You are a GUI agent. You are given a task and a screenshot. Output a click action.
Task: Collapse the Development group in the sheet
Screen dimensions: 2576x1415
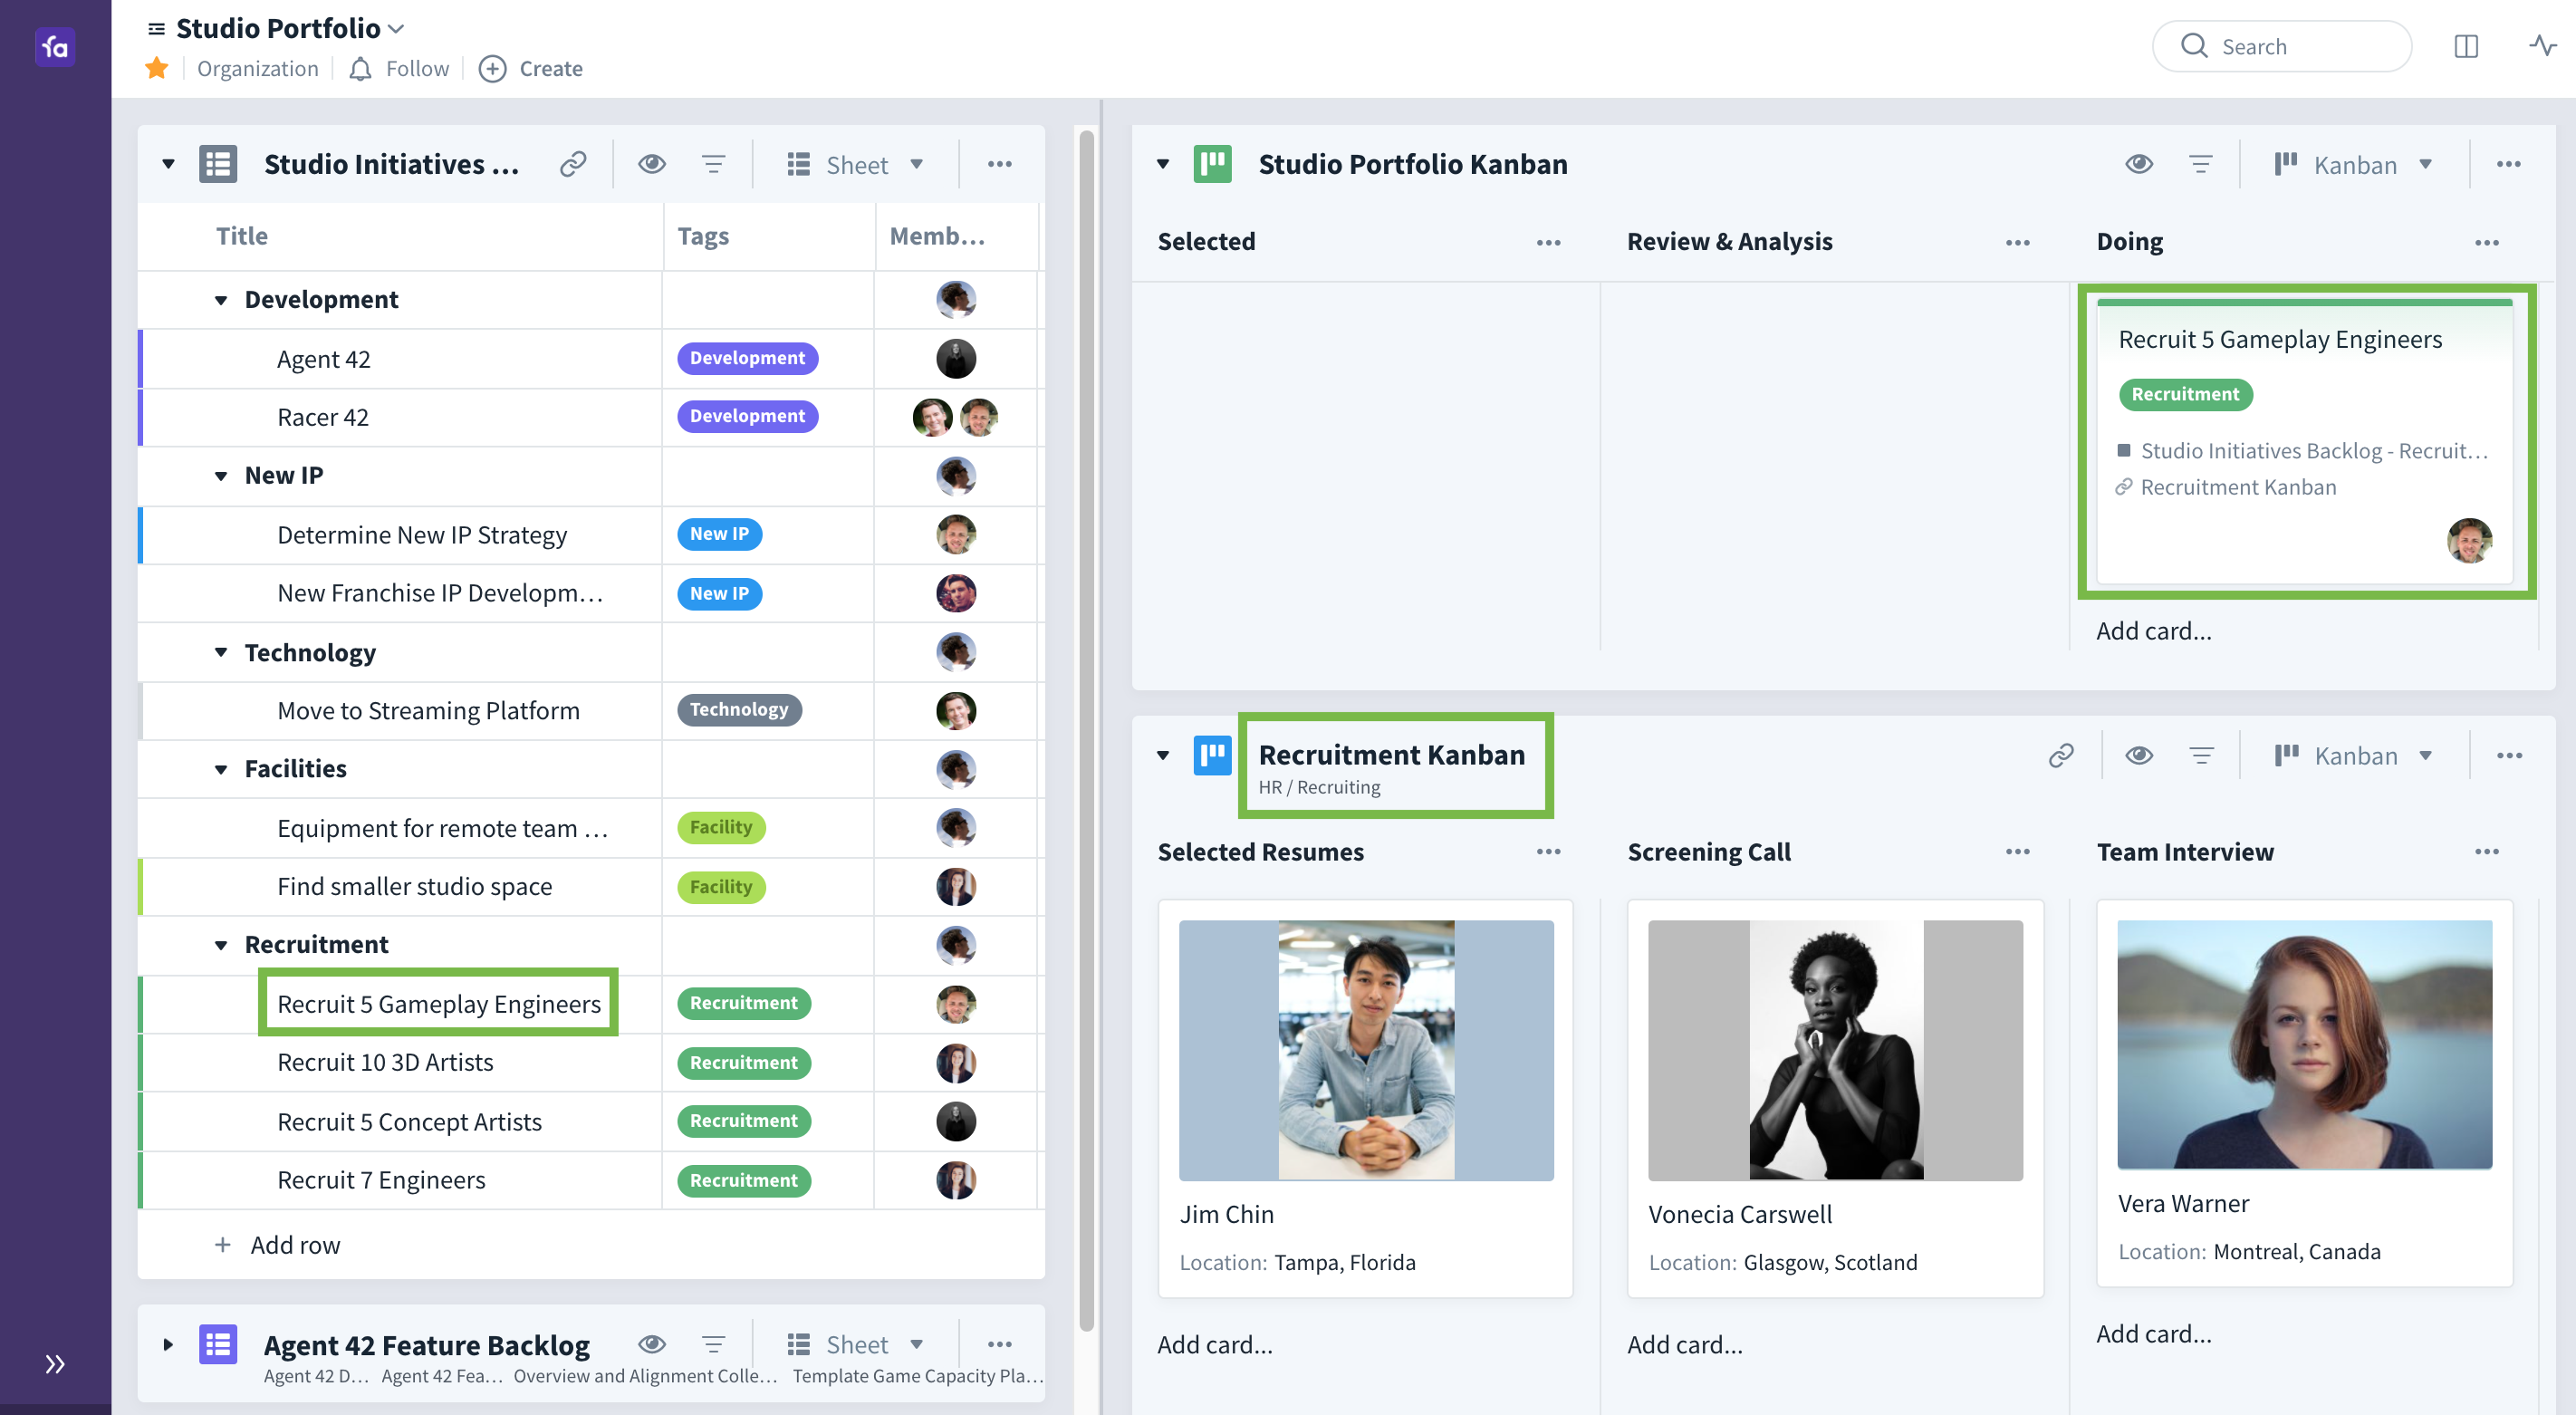[220, 299]
